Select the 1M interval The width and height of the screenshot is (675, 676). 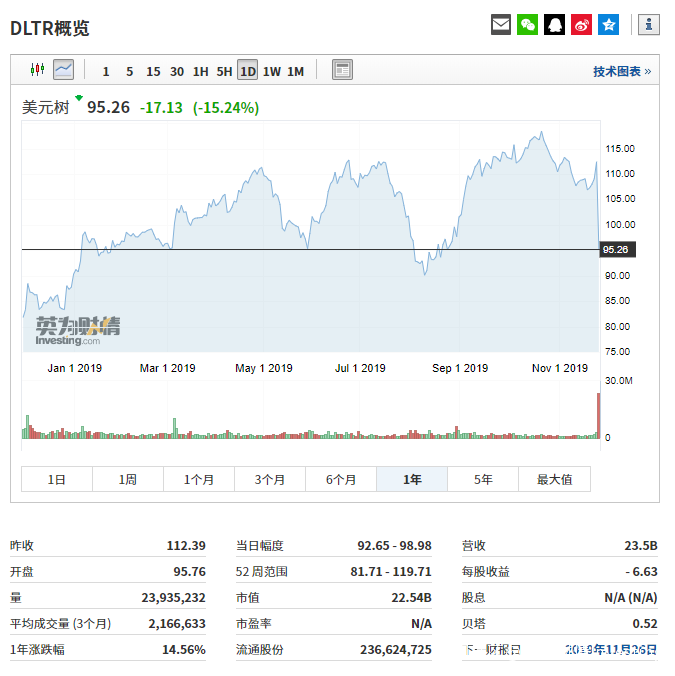click(296, 71)
